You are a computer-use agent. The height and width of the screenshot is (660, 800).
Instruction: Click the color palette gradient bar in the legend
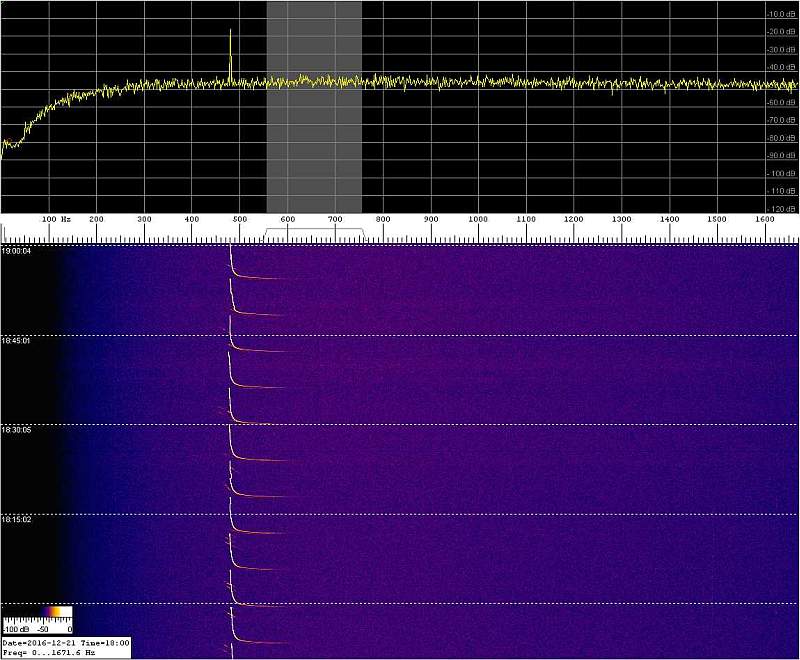pos(37,613)
